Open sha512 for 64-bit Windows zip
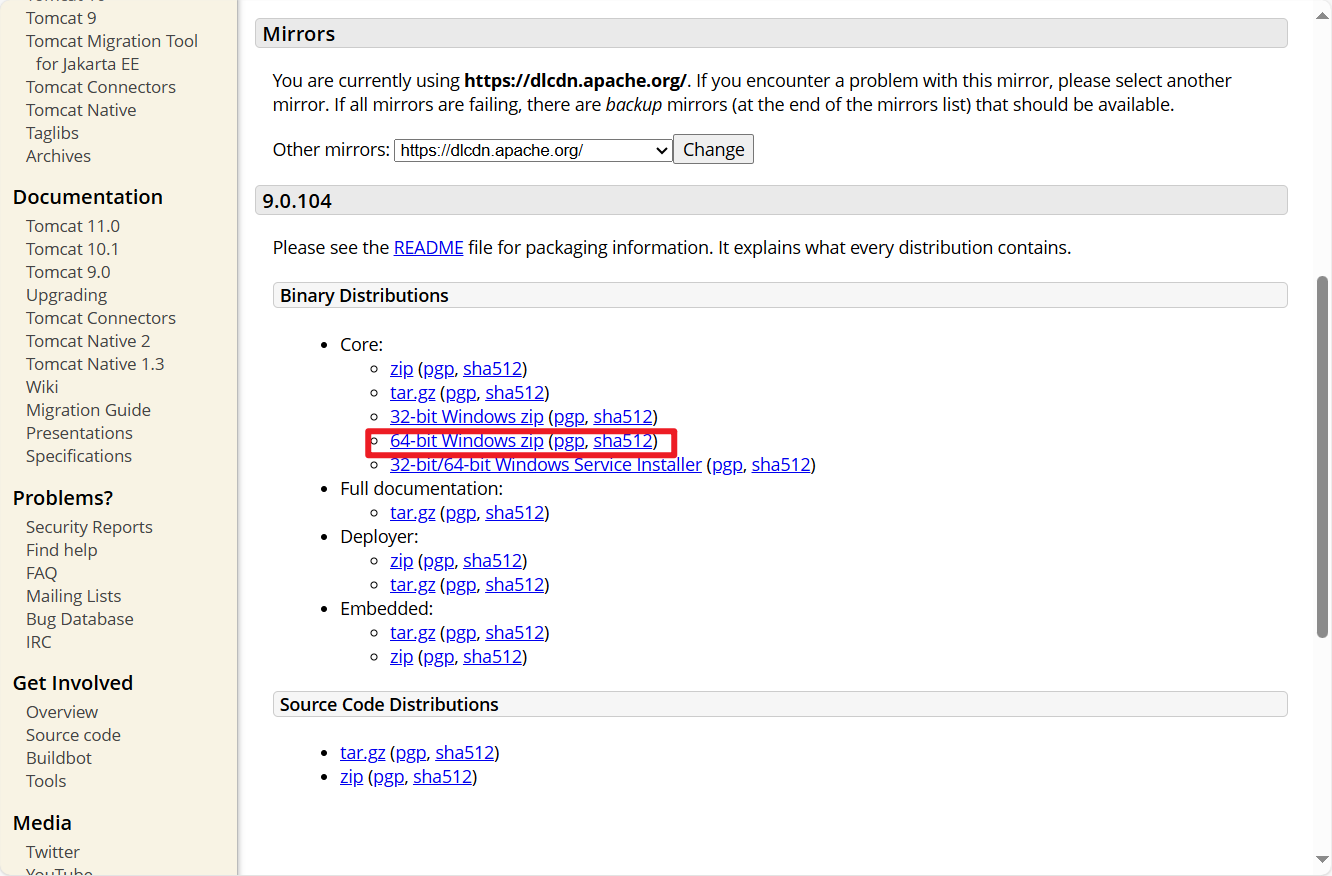The image size is (1332, 876). click(x=623, y=441)
